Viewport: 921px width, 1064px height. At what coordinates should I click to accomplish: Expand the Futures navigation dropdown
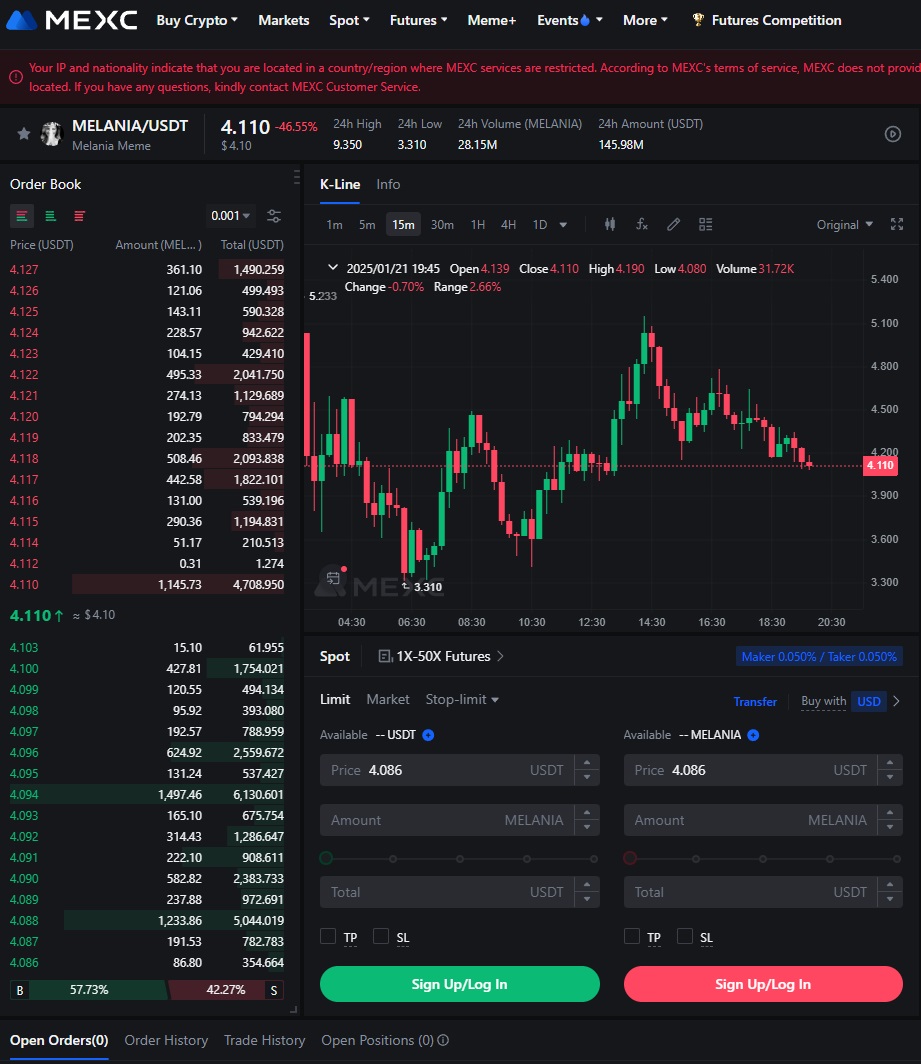[418, 20]
